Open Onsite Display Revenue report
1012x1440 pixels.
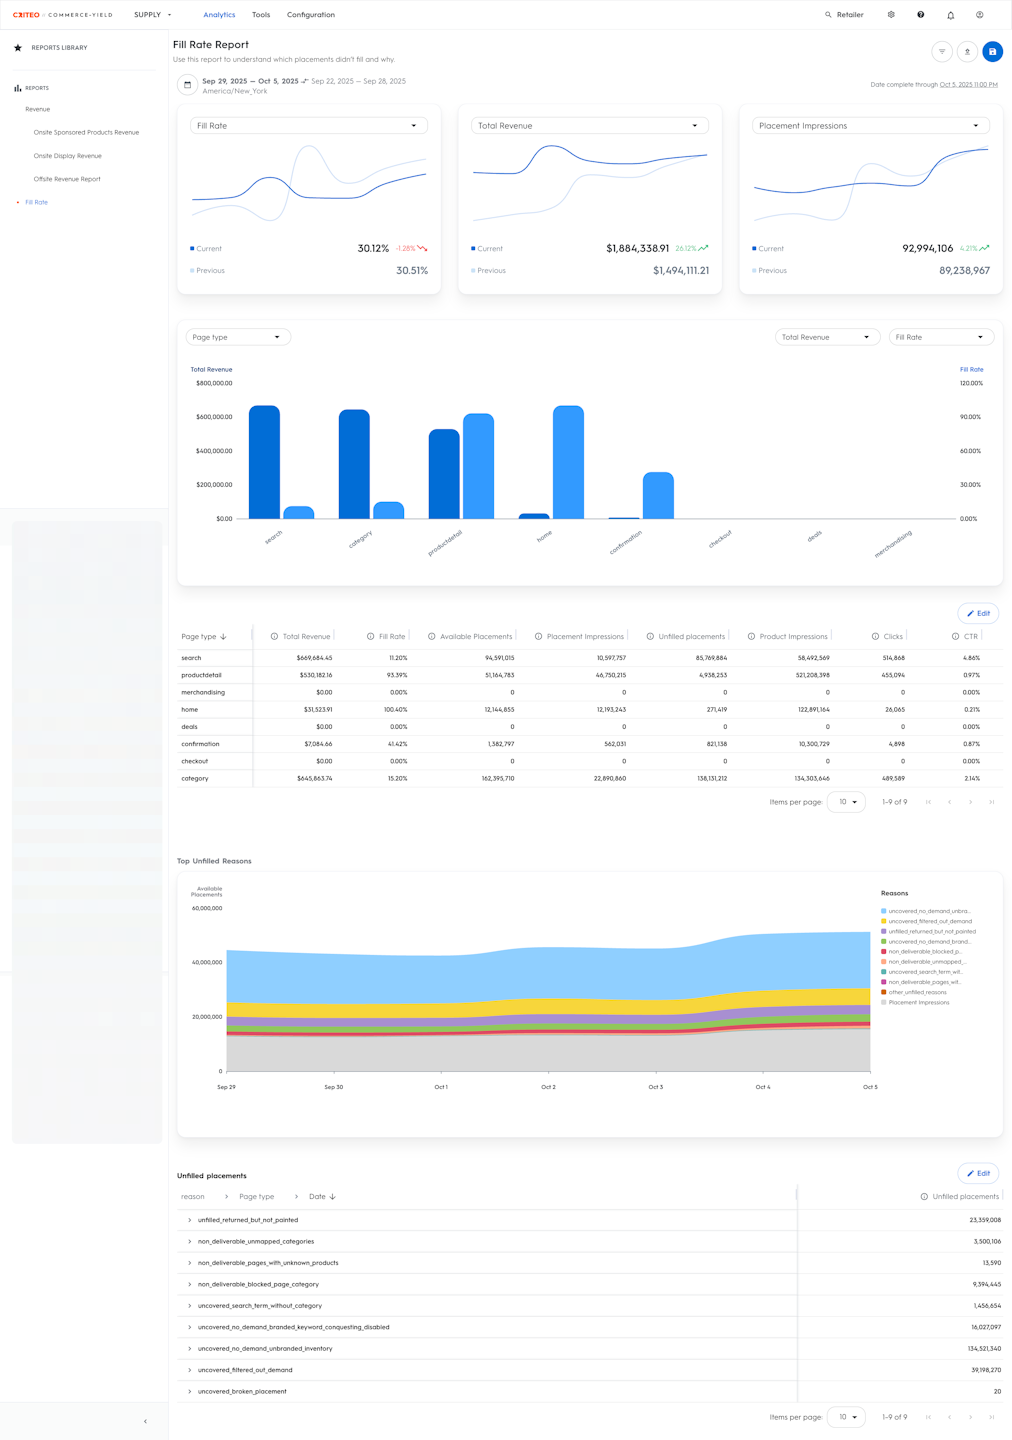click(x=68, y=156)
